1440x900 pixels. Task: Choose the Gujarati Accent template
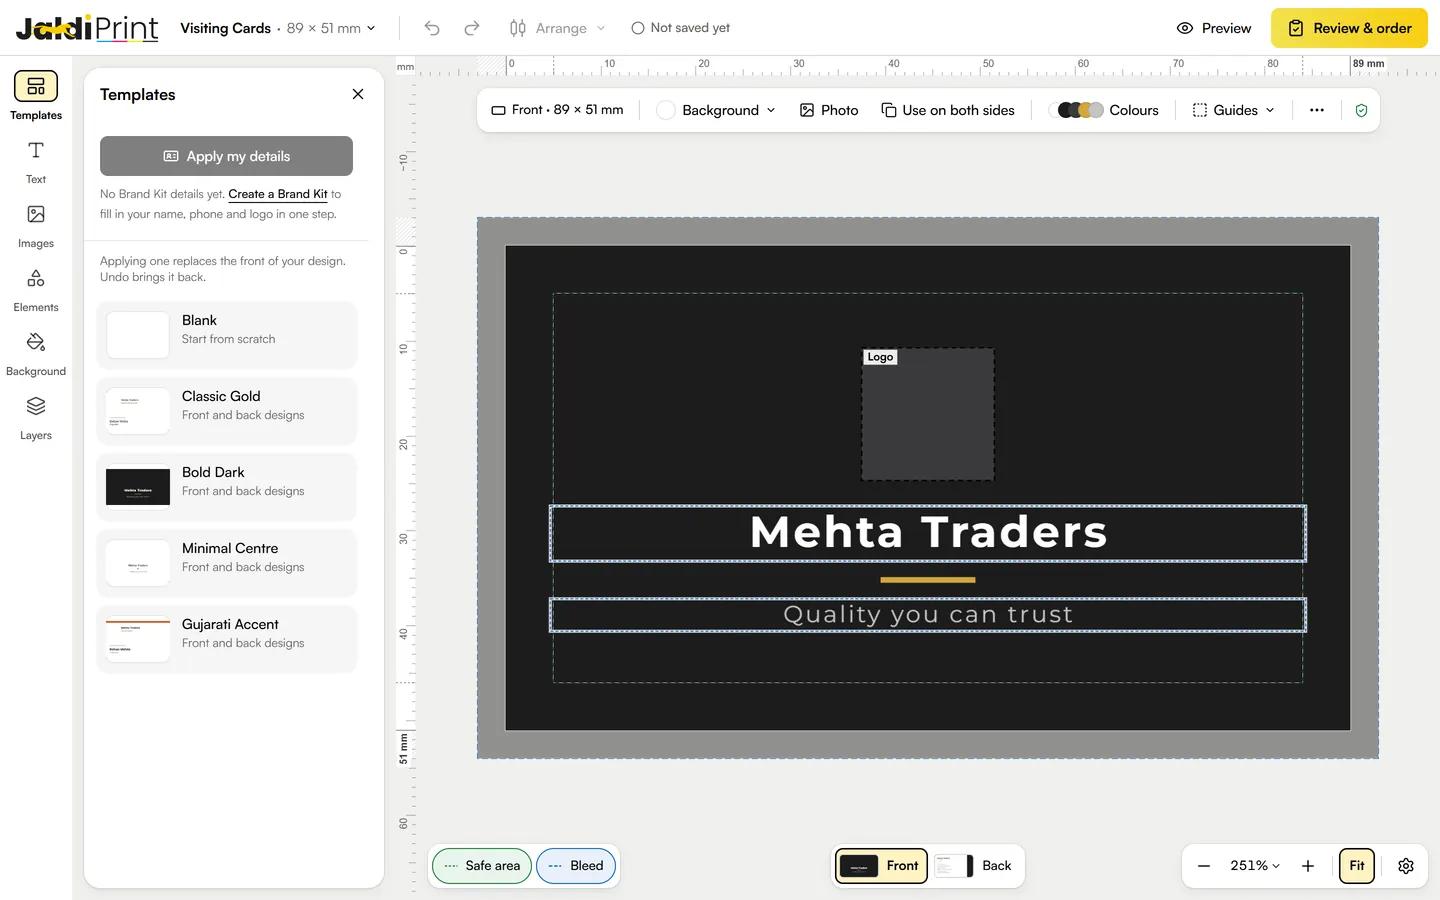coord(227,639)
